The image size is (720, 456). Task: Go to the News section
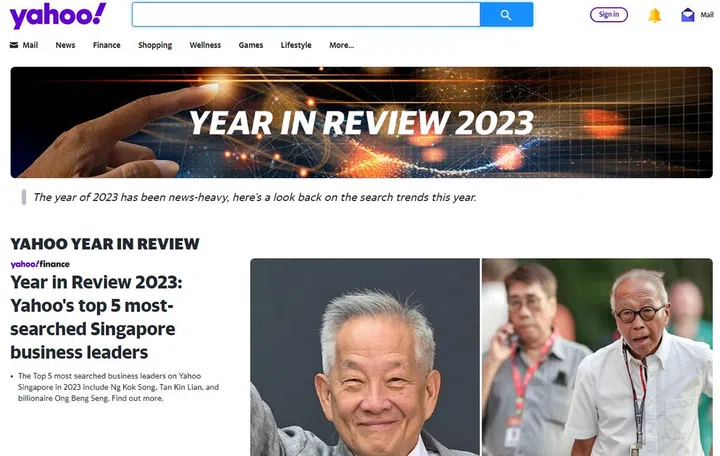65,45
